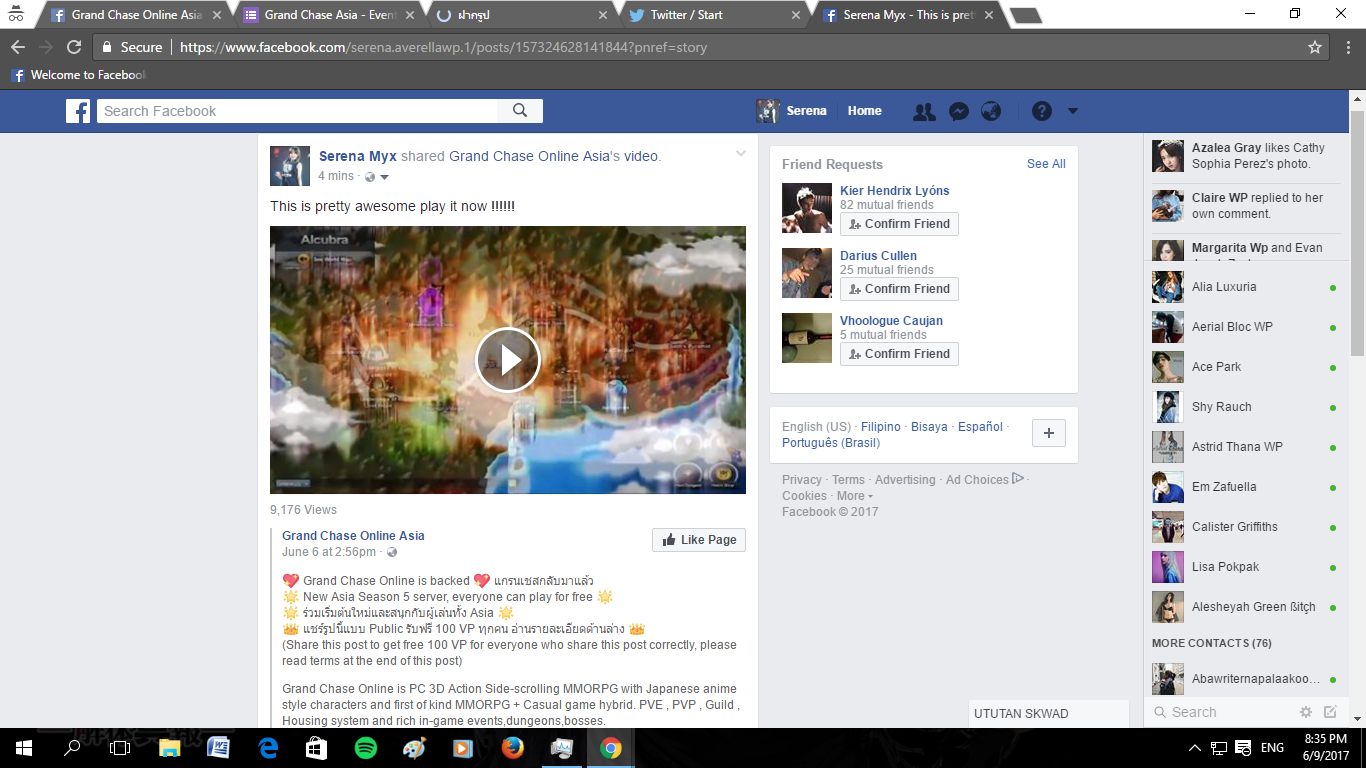
Task: Click the new message compose icon in chat
Action: pos(1330,712)
